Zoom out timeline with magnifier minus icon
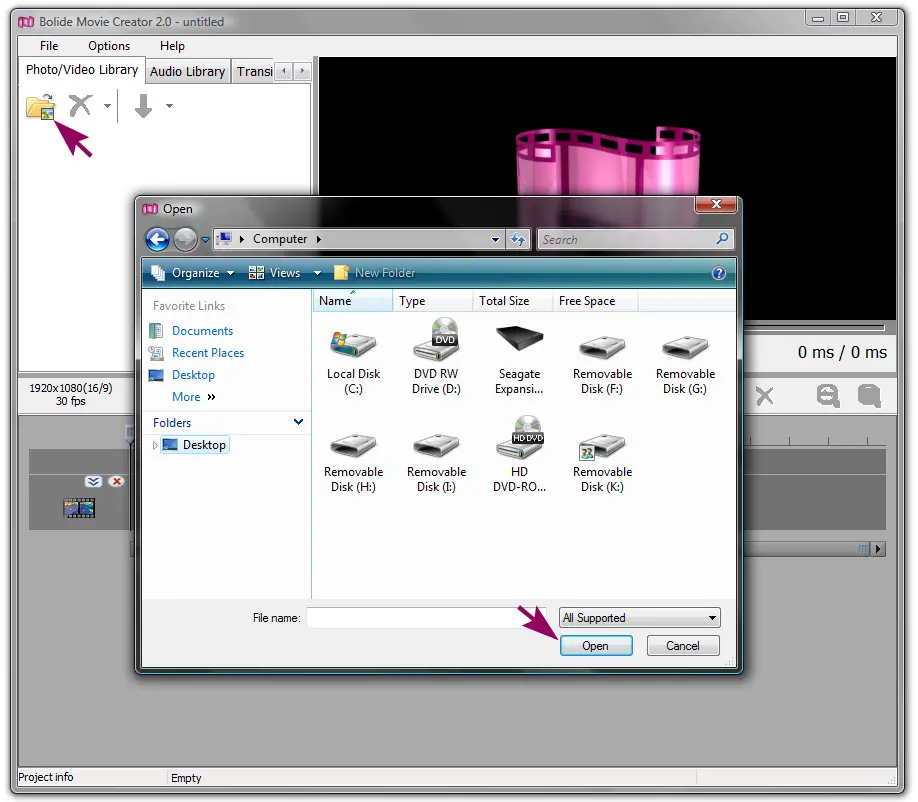This screenshot has width=918, height=802. click(828, 396)
